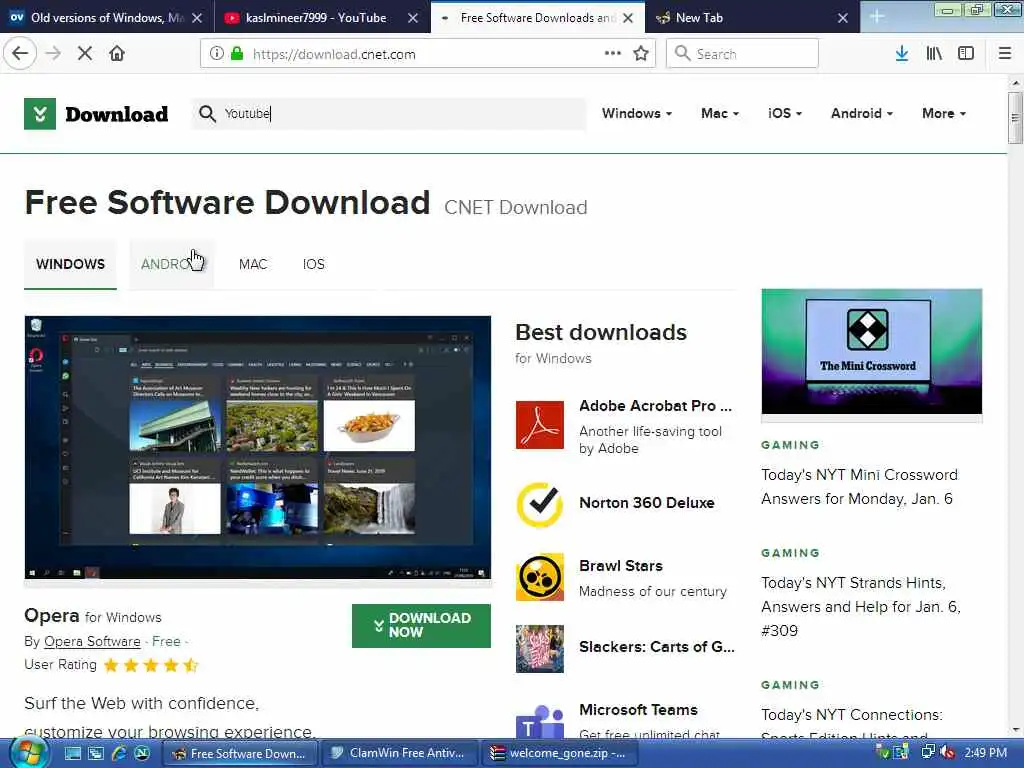Open welcome_gone.zip taskbar window
This screenshot has width=1024, height=768.
[560, 753]
